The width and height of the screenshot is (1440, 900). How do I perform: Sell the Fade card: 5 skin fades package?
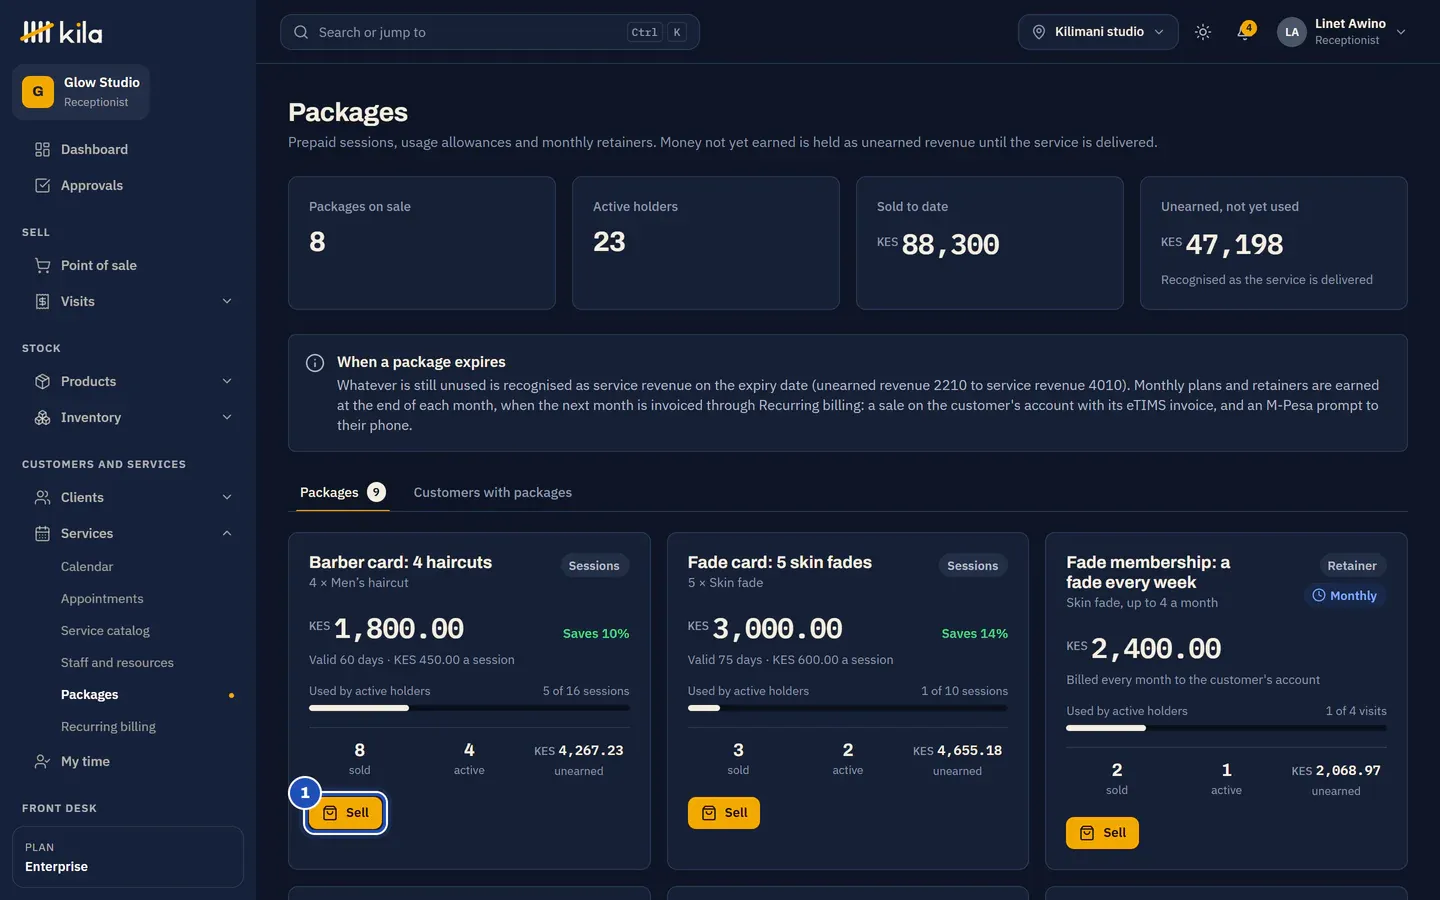[724, 813]
